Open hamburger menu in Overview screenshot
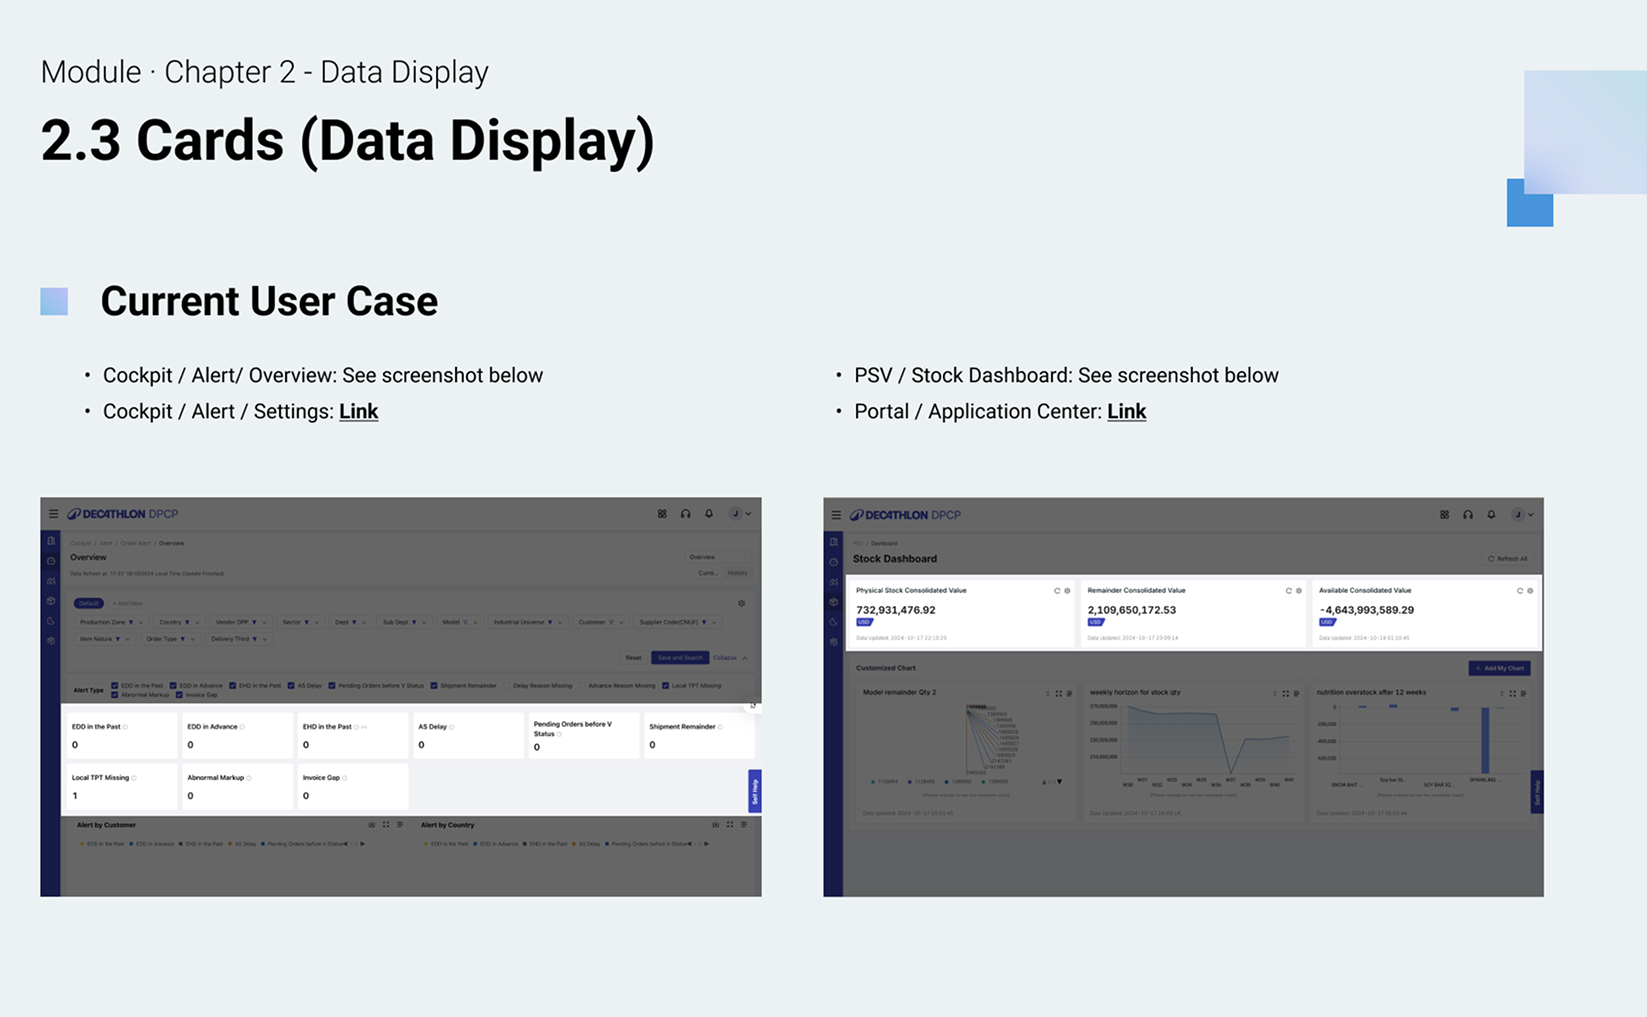The height and width of the screenshot is (1017, 1647). click(x=53, y=514)
